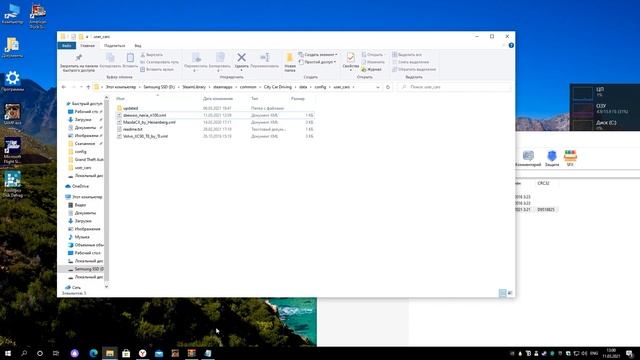Click the Refresh button beside the address bar
The image size is (640, 360).
click(388, 87)
